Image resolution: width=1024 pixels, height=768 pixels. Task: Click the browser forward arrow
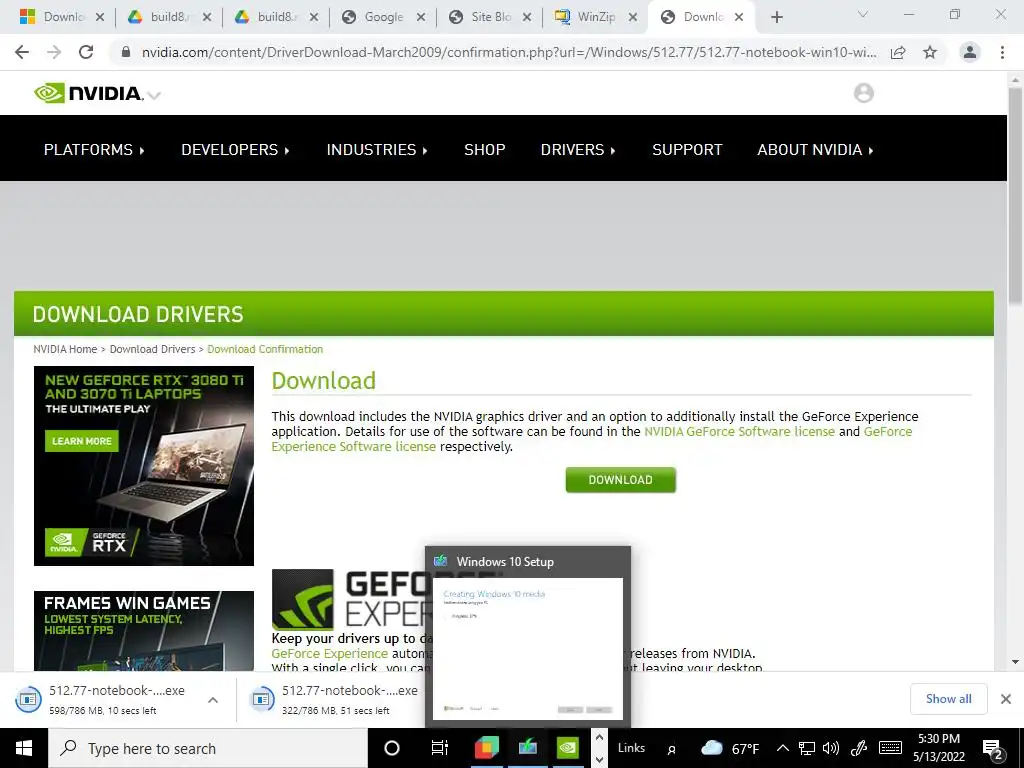click(54, 52)
